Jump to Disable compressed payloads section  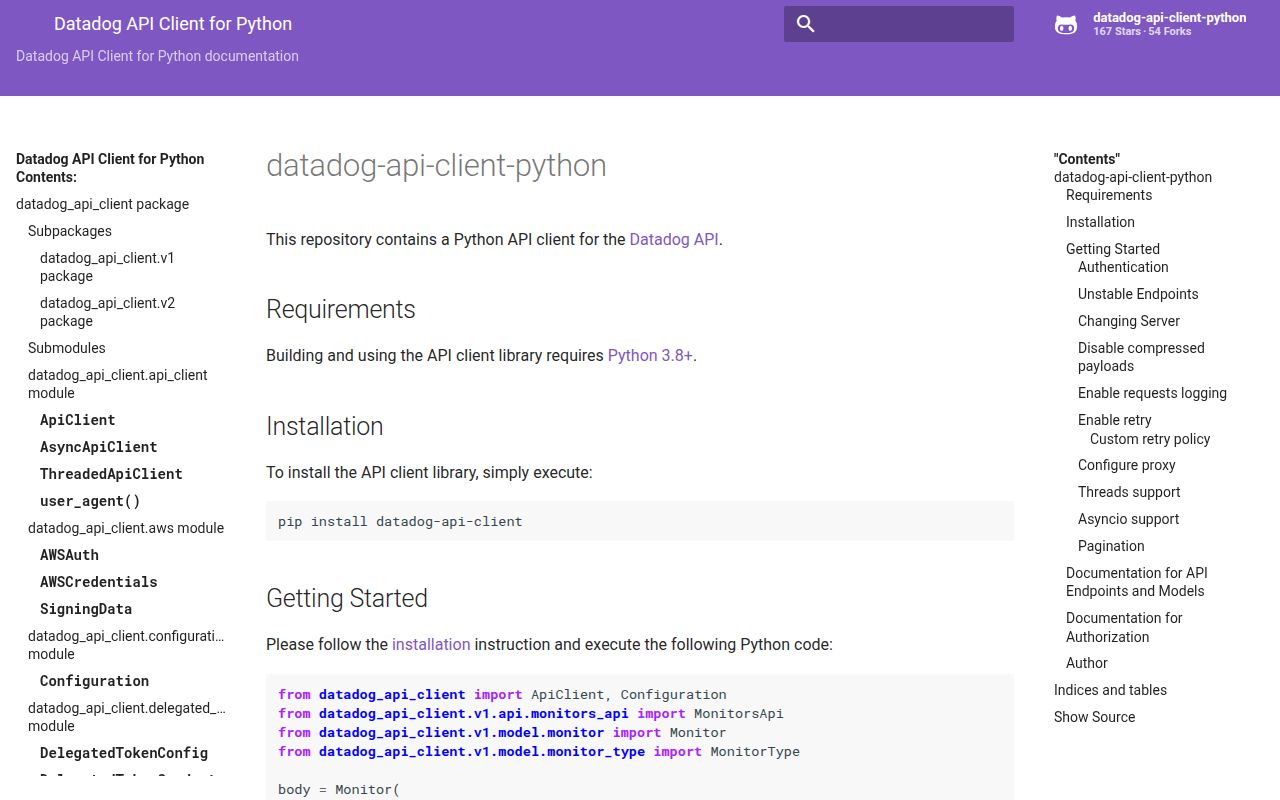pos(1141,357)
